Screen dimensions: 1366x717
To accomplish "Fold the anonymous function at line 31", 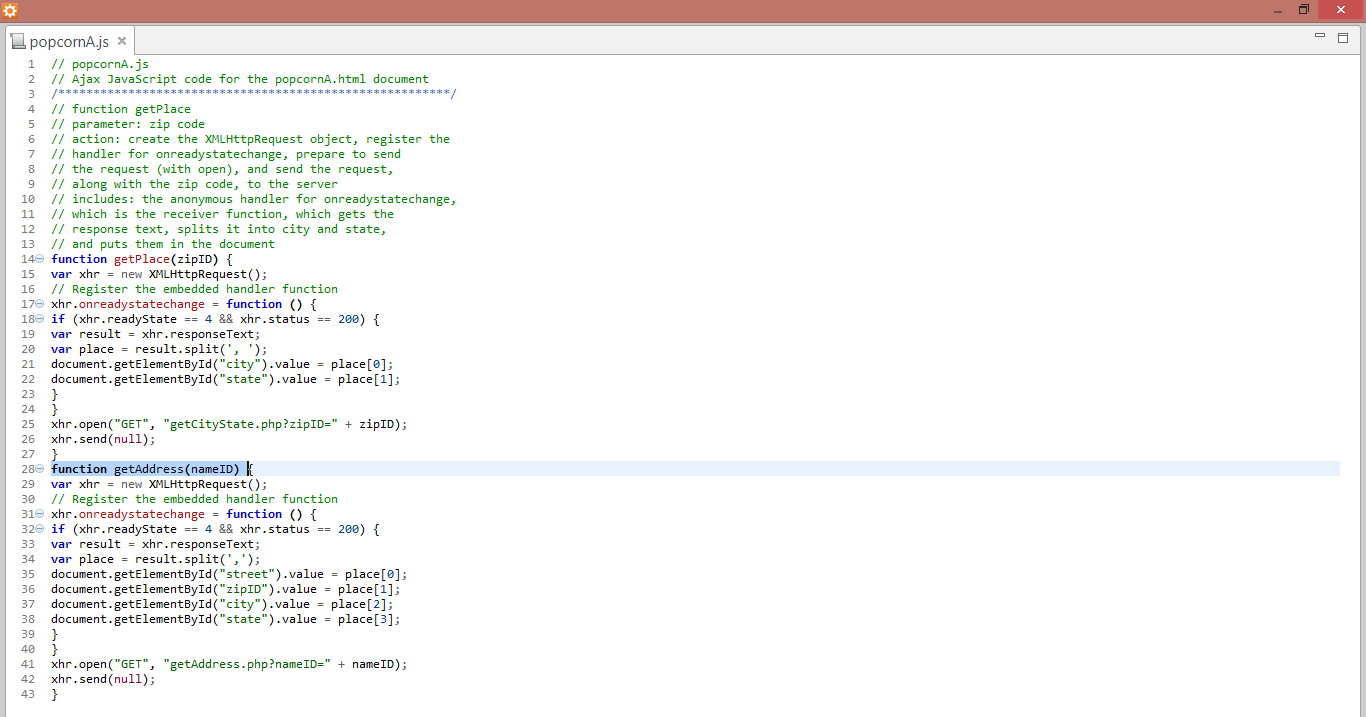I will pyautogui.click(x=40, y=514).
